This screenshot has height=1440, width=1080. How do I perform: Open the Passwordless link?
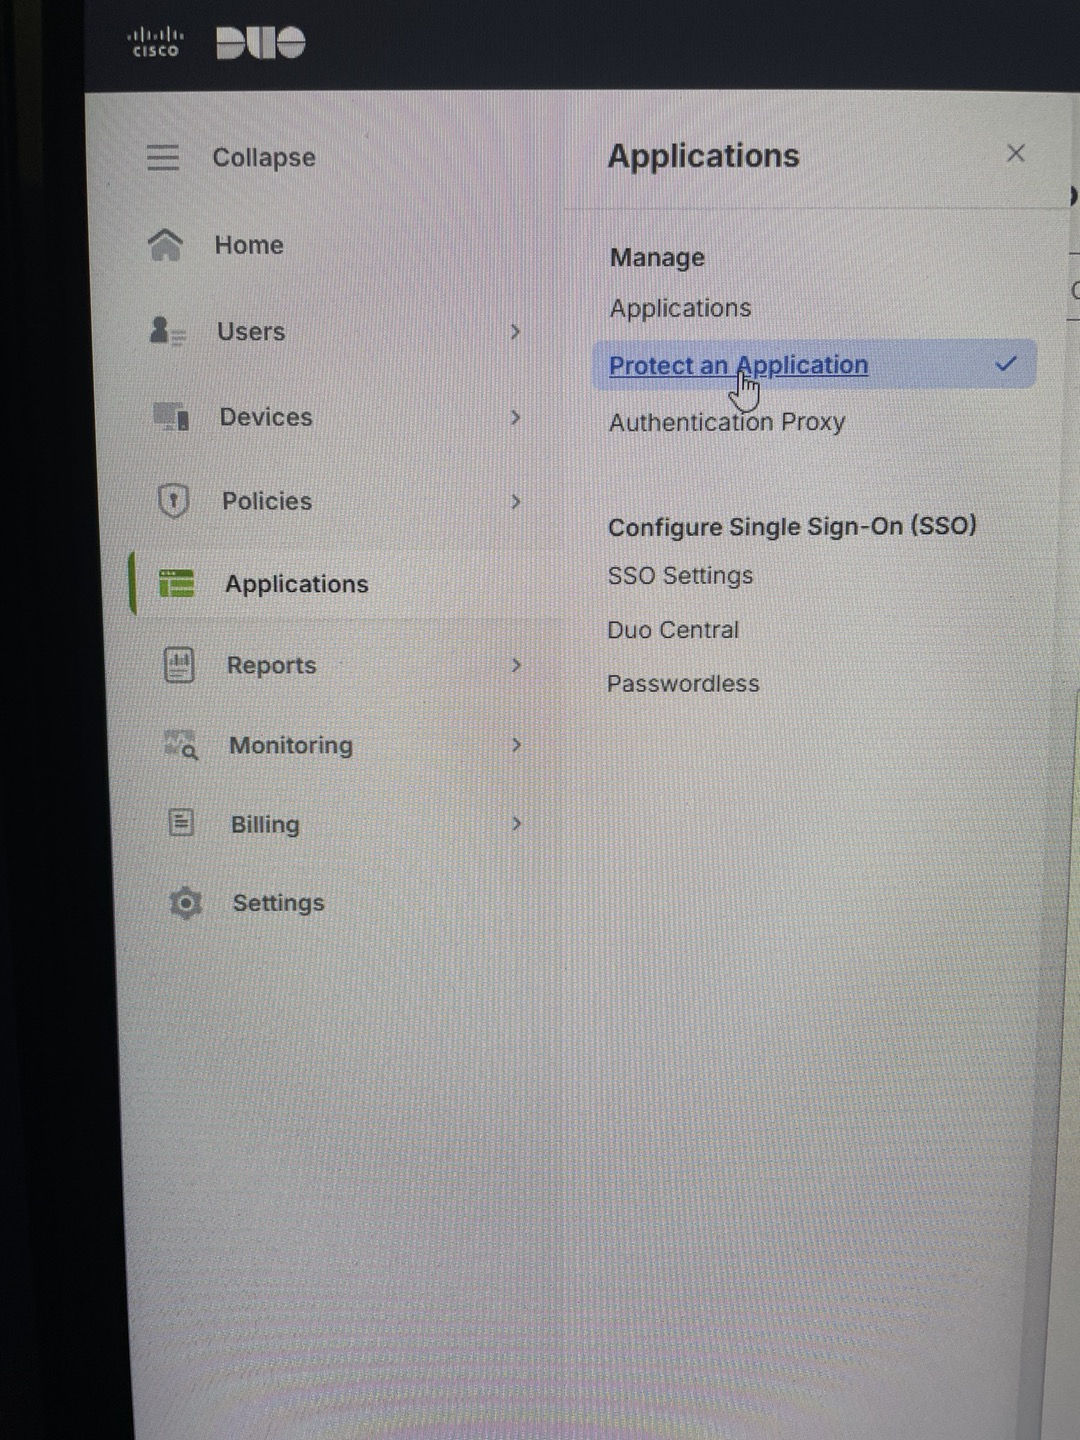683,684
